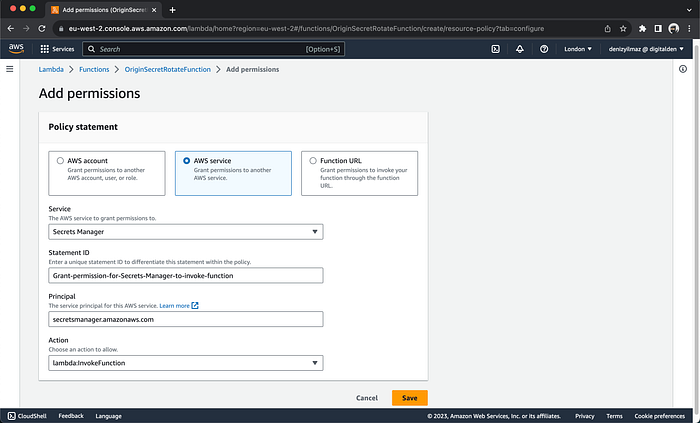The height and width of the screenshot is (423, 700).
Task: Click the page vertical scrollbar
Action: (696, 223)
